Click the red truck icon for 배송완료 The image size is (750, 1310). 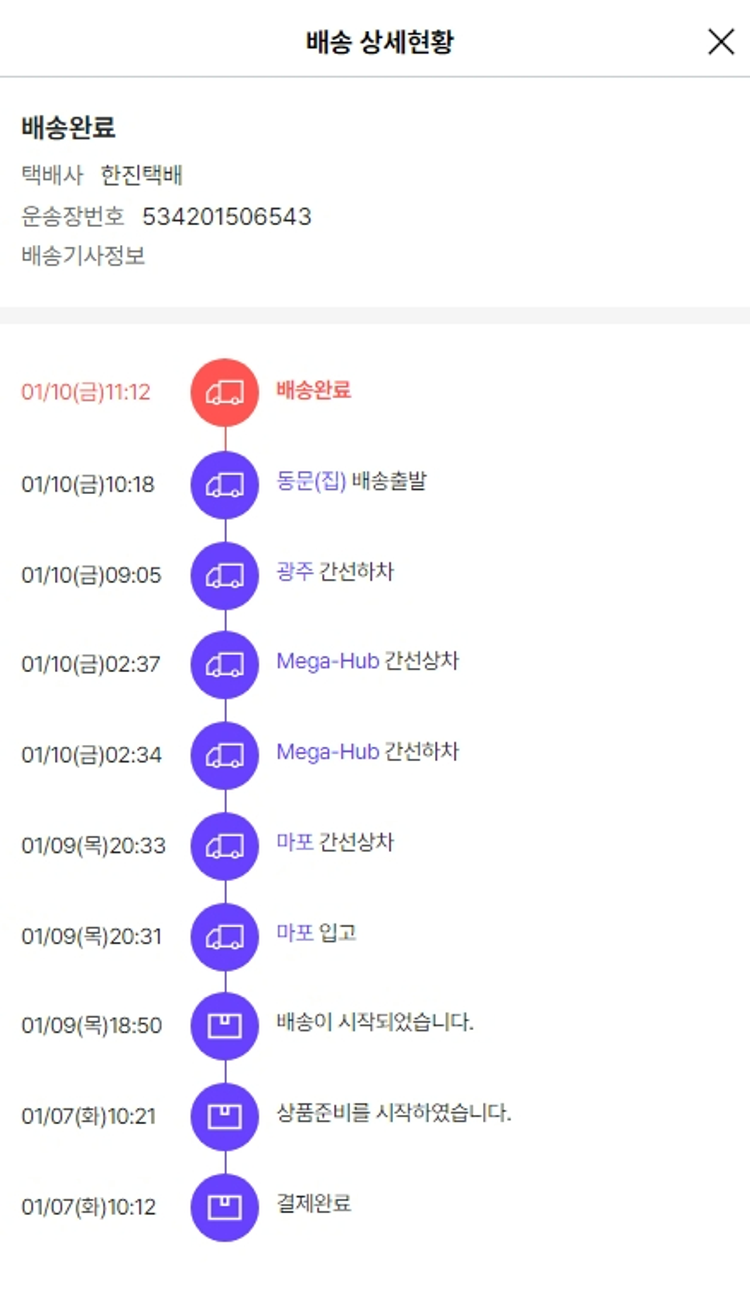[x=225, y=392]
